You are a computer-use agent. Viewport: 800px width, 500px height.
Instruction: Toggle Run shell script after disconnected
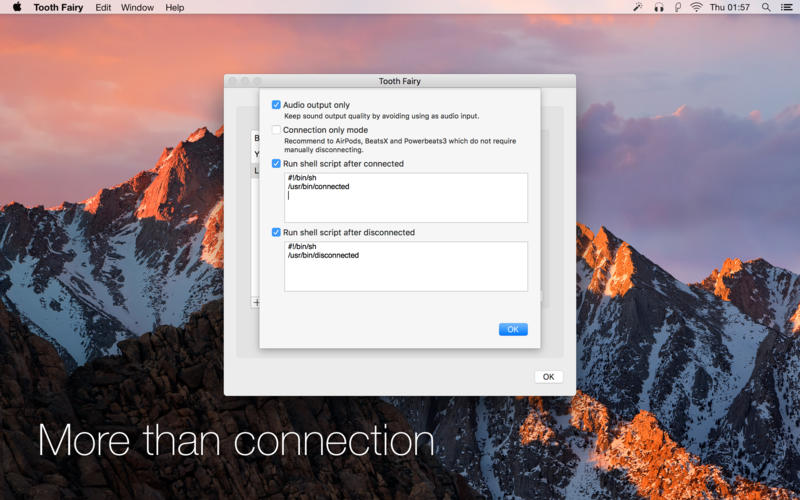pos(276,232)
